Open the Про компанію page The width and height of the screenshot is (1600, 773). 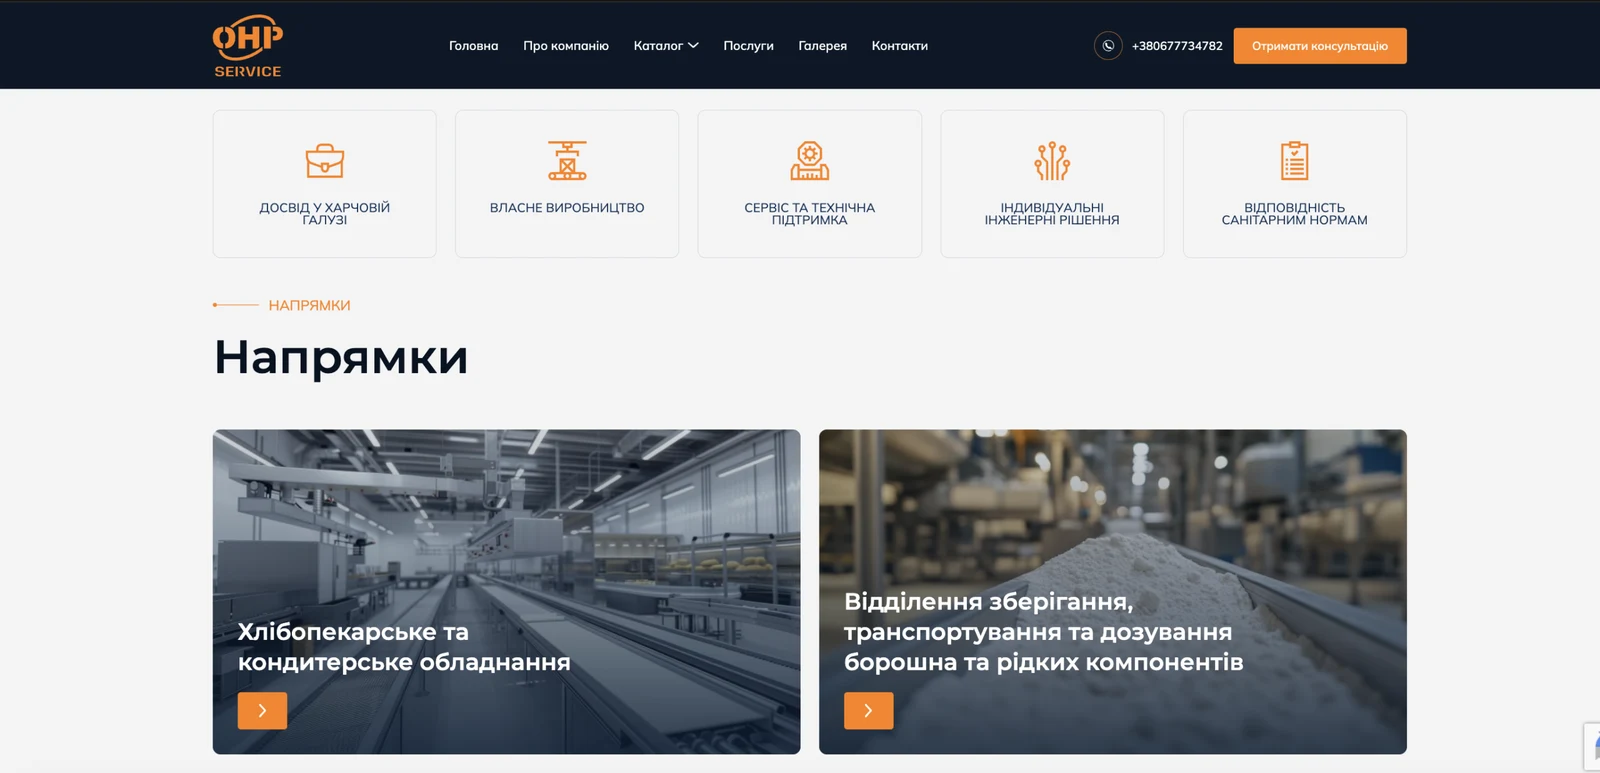click(566, 46)
